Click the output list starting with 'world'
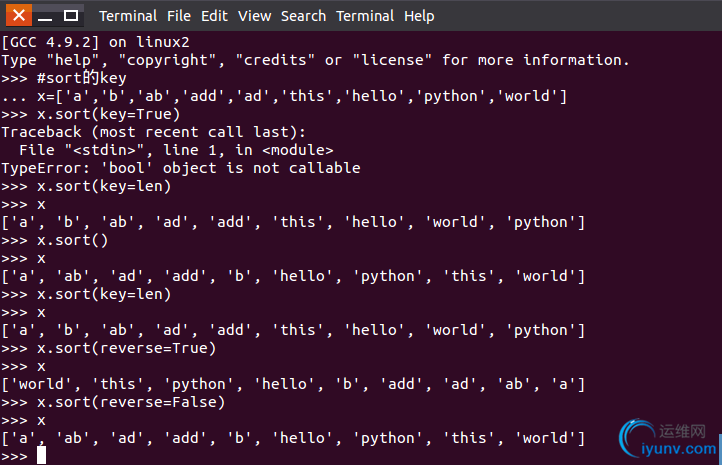Image resolution: width=722 pixels, height=465 pixels. 293,384
